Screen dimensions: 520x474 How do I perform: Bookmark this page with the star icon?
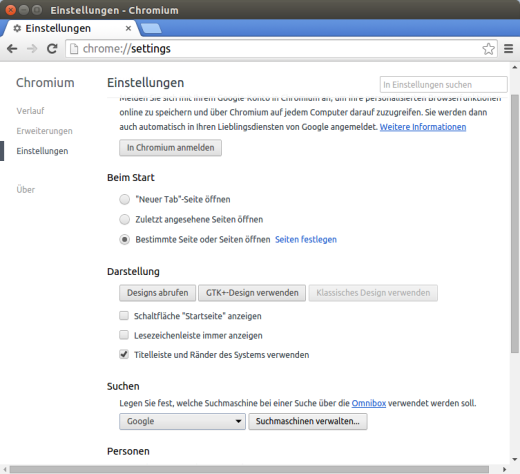point(488,49)
